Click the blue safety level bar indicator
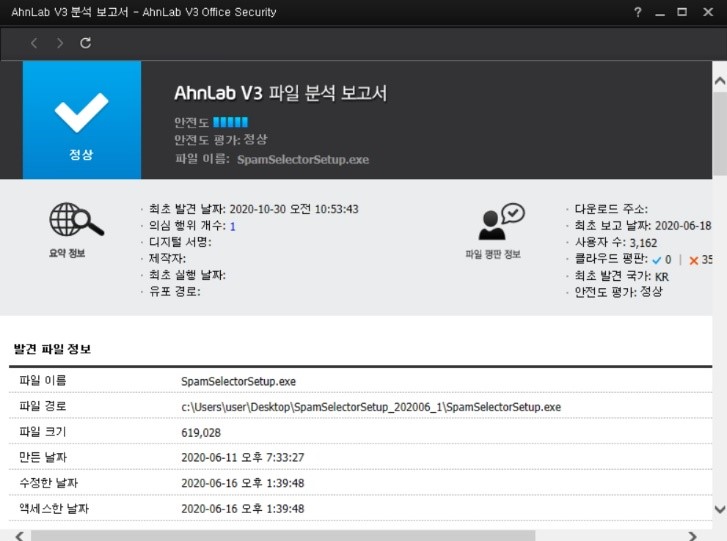 tap(230, 122)
